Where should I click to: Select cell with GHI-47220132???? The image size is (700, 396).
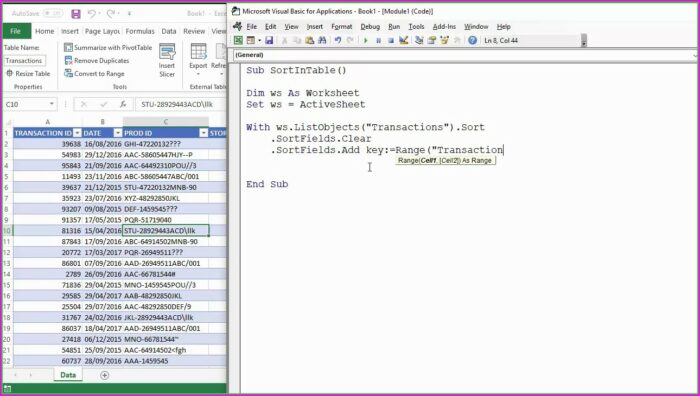click(166, 144)
